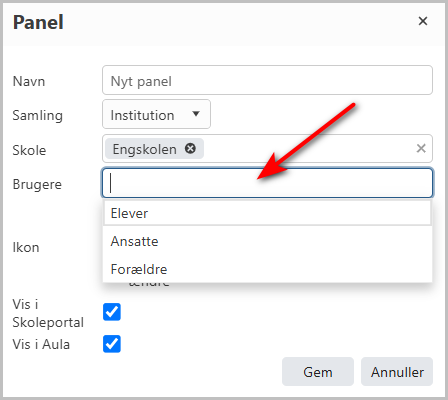
Task: Clear all schools with the Skole field X
Action: tap(421, 148)
